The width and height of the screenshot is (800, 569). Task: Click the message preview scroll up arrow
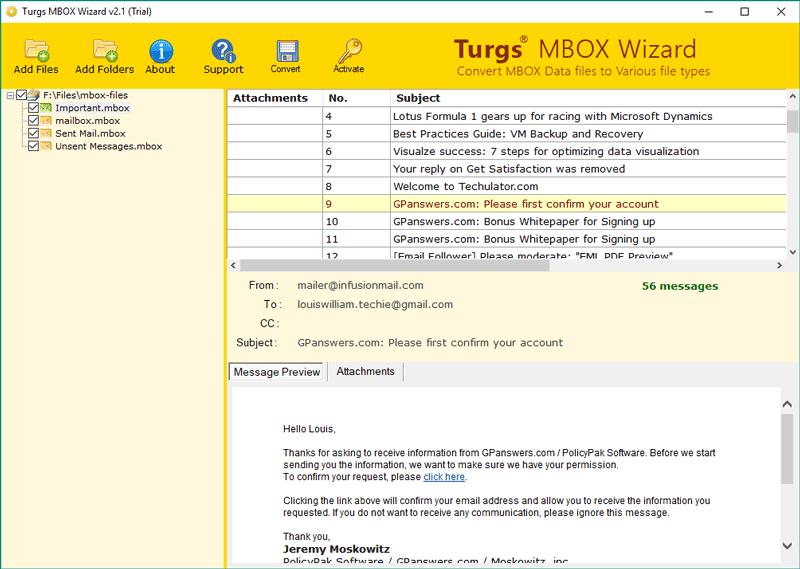coord(787,404)
